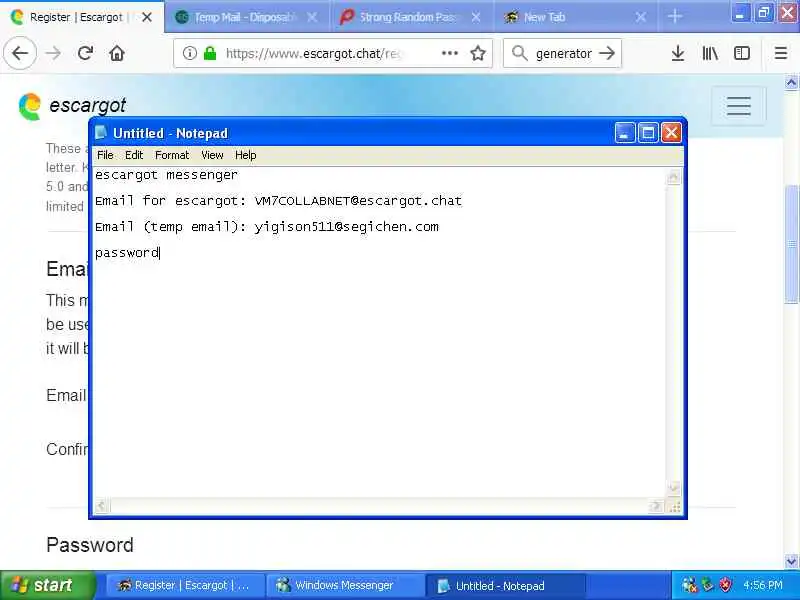The width and height of the screenshot is (800, 600).
Task: Open the Firefox home page icon
Action: tap(117, 53)
